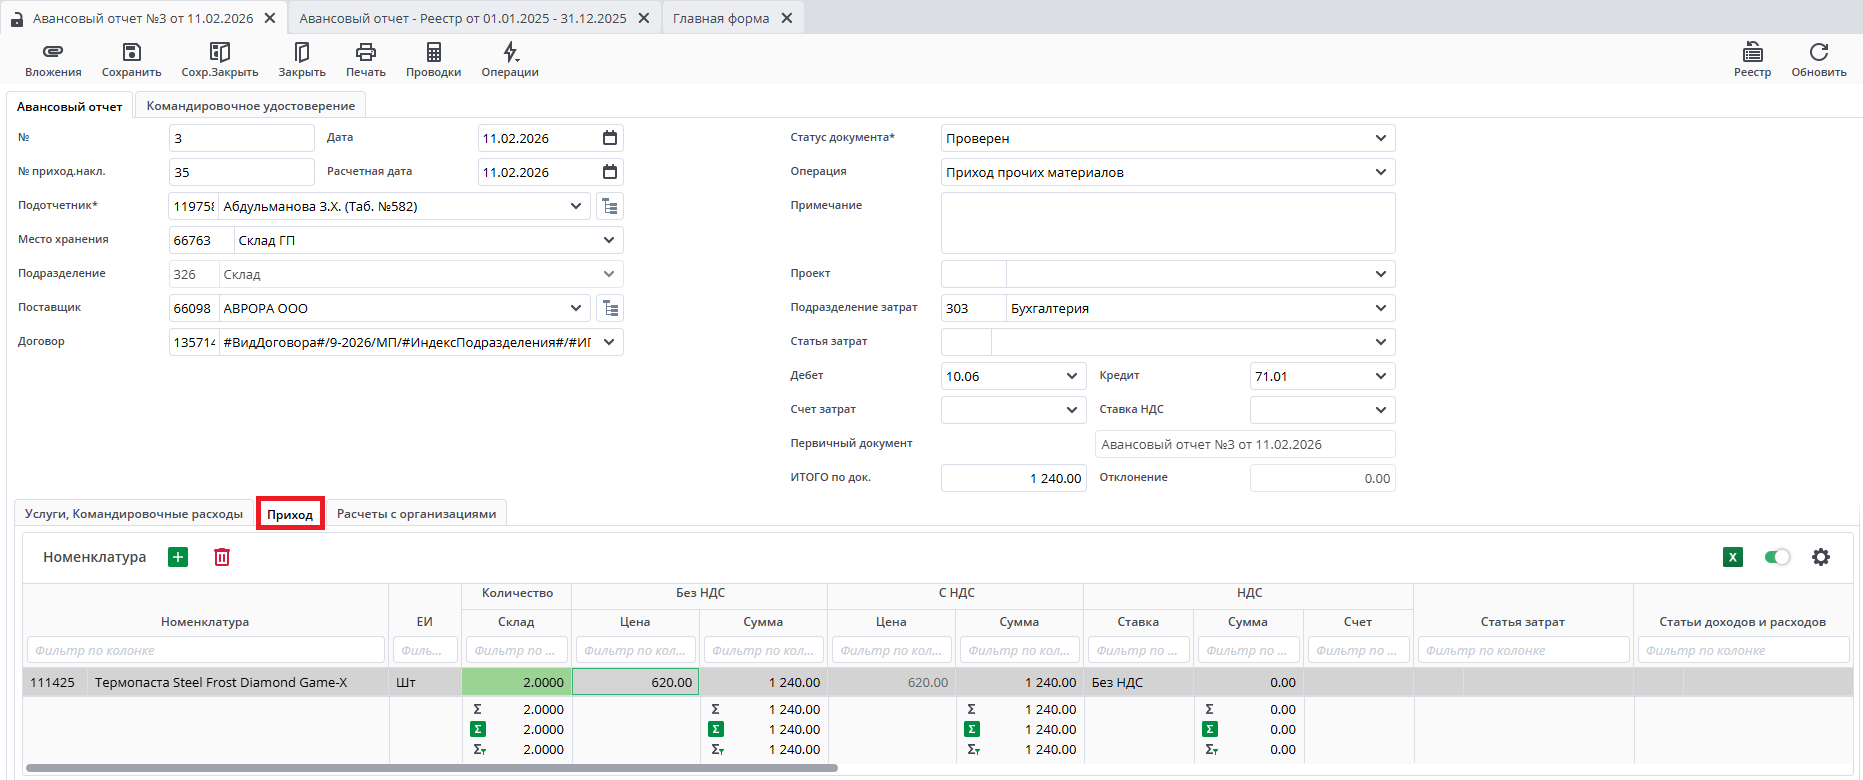Click the Сохр.Закрыть button
Viewport: 1863px width, 780px height.
pos(219,59)
